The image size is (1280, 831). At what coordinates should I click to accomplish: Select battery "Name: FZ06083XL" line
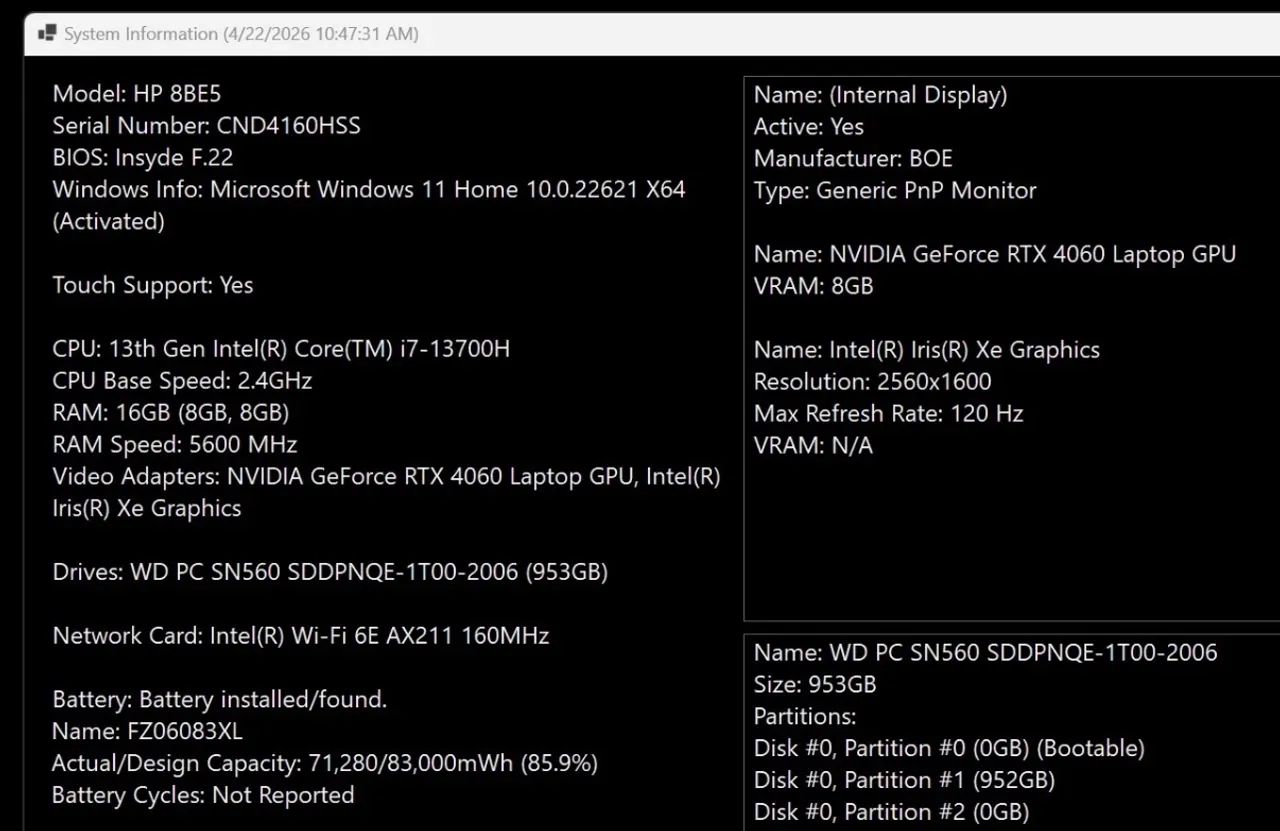click(x=147, y=732)
